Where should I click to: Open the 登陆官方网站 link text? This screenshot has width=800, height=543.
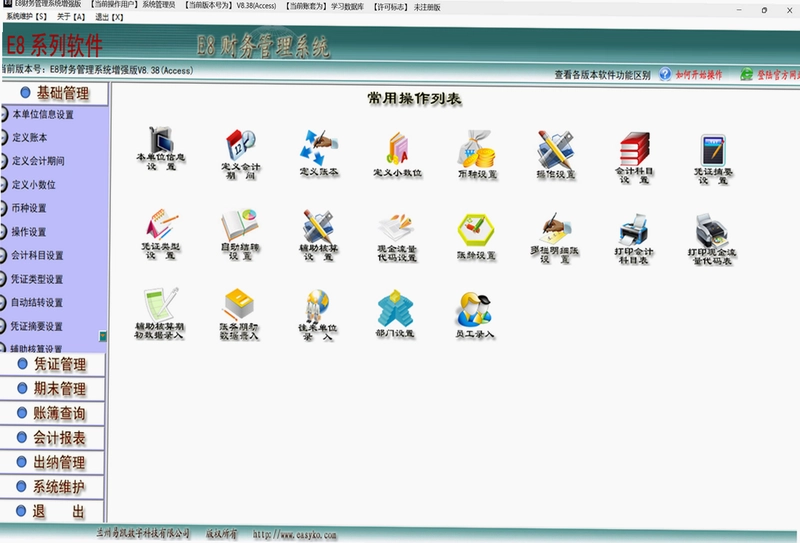779,75
